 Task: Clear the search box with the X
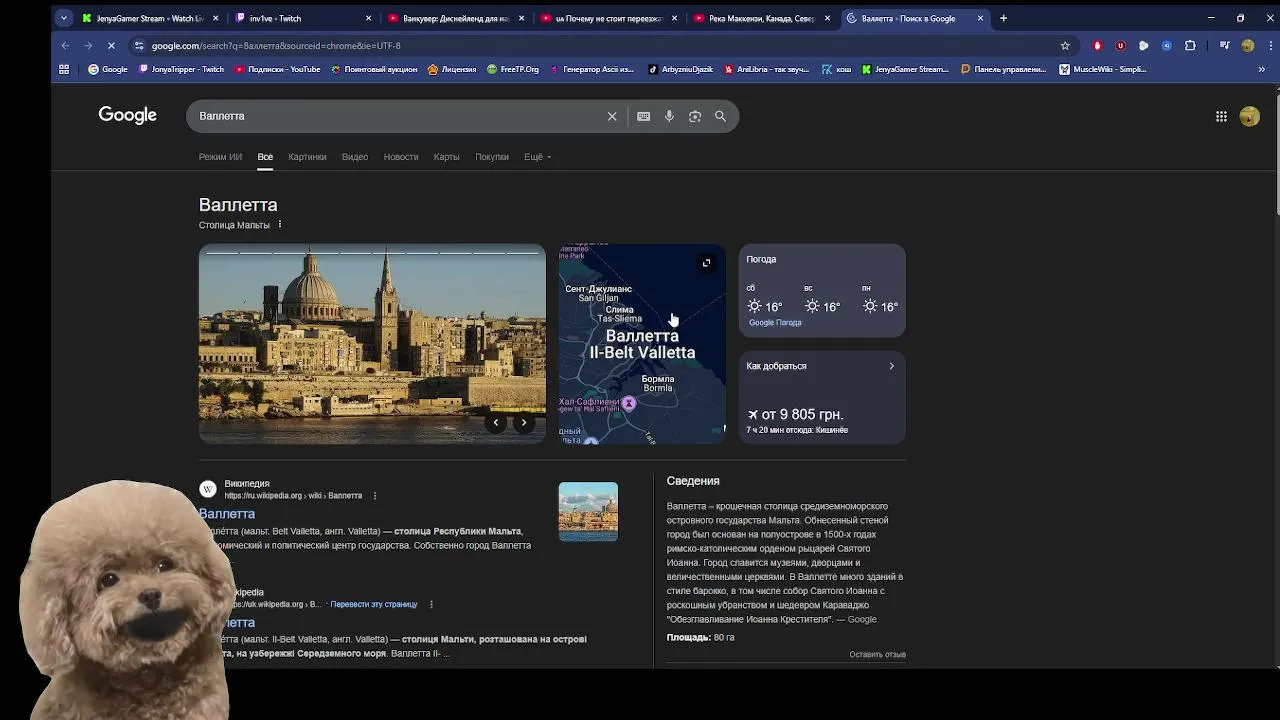(x=612, y=116)
